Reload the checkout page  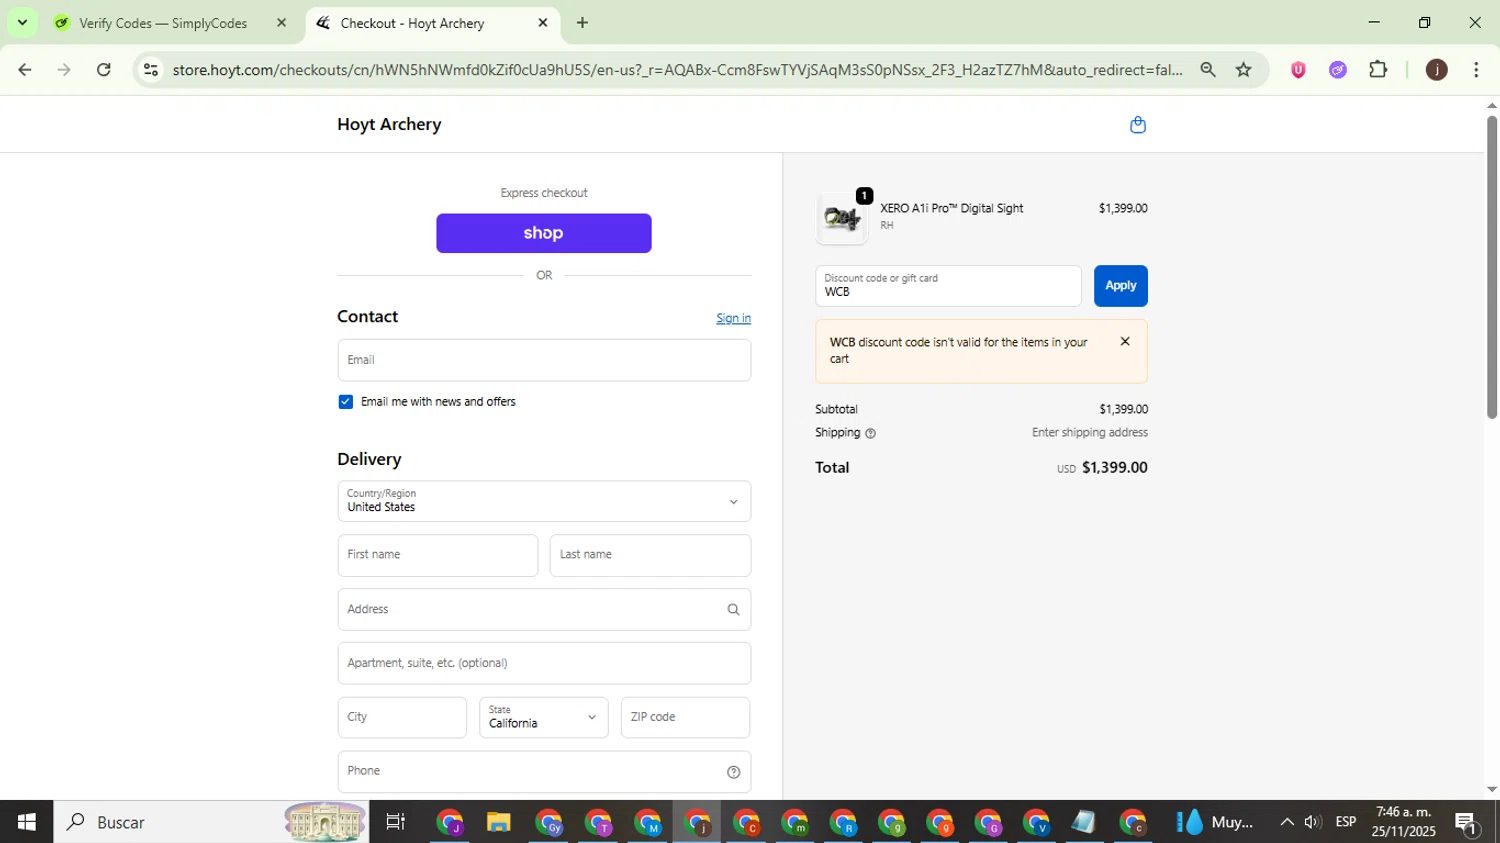(x=104, y=70)
